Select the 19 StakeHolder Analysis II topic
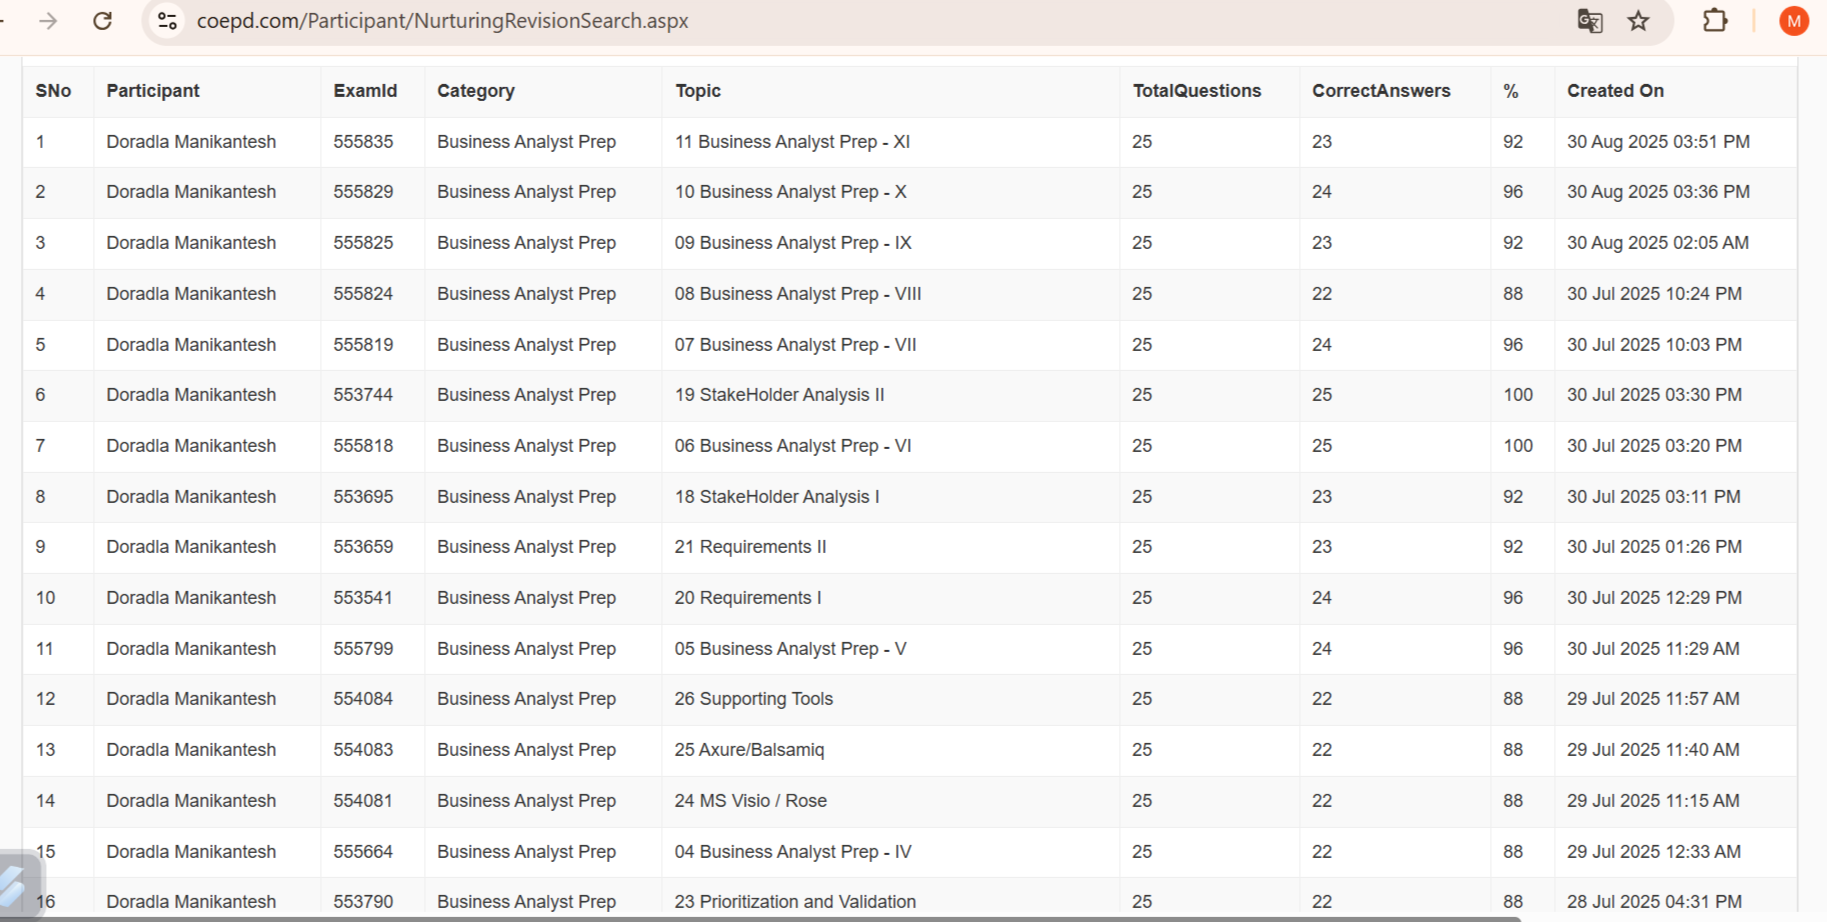1827x922 pixels. click(779, 395)
